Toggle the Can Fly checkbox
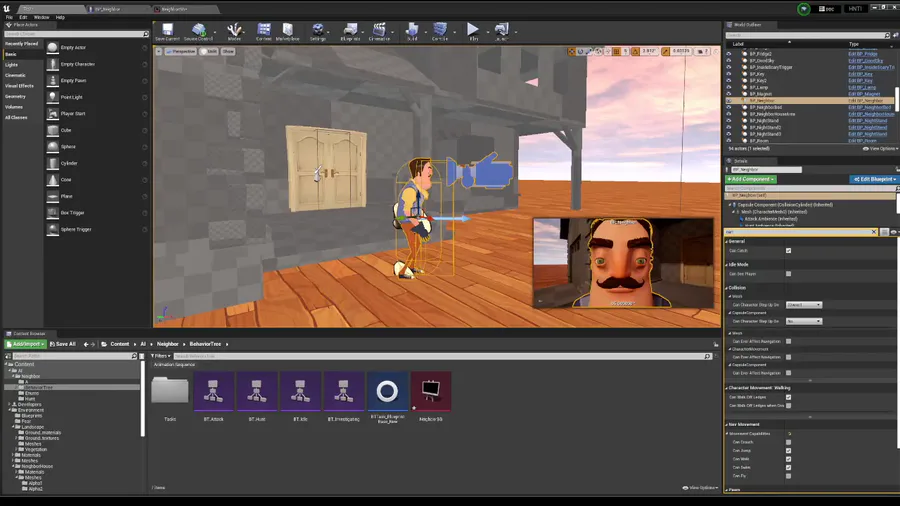The height and width of the screenshot is (506, 900). tap(788, 476)
